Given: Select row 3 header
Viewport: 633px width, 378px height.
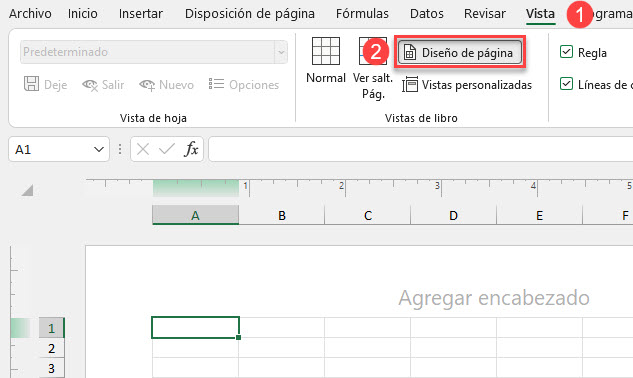Looking at the screenshot, I should (x=51, y=368).
